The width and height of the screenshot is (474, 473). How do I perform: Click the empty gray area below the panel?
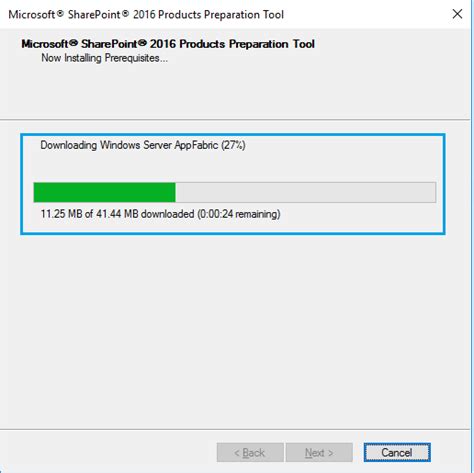(x=235, y=332)
